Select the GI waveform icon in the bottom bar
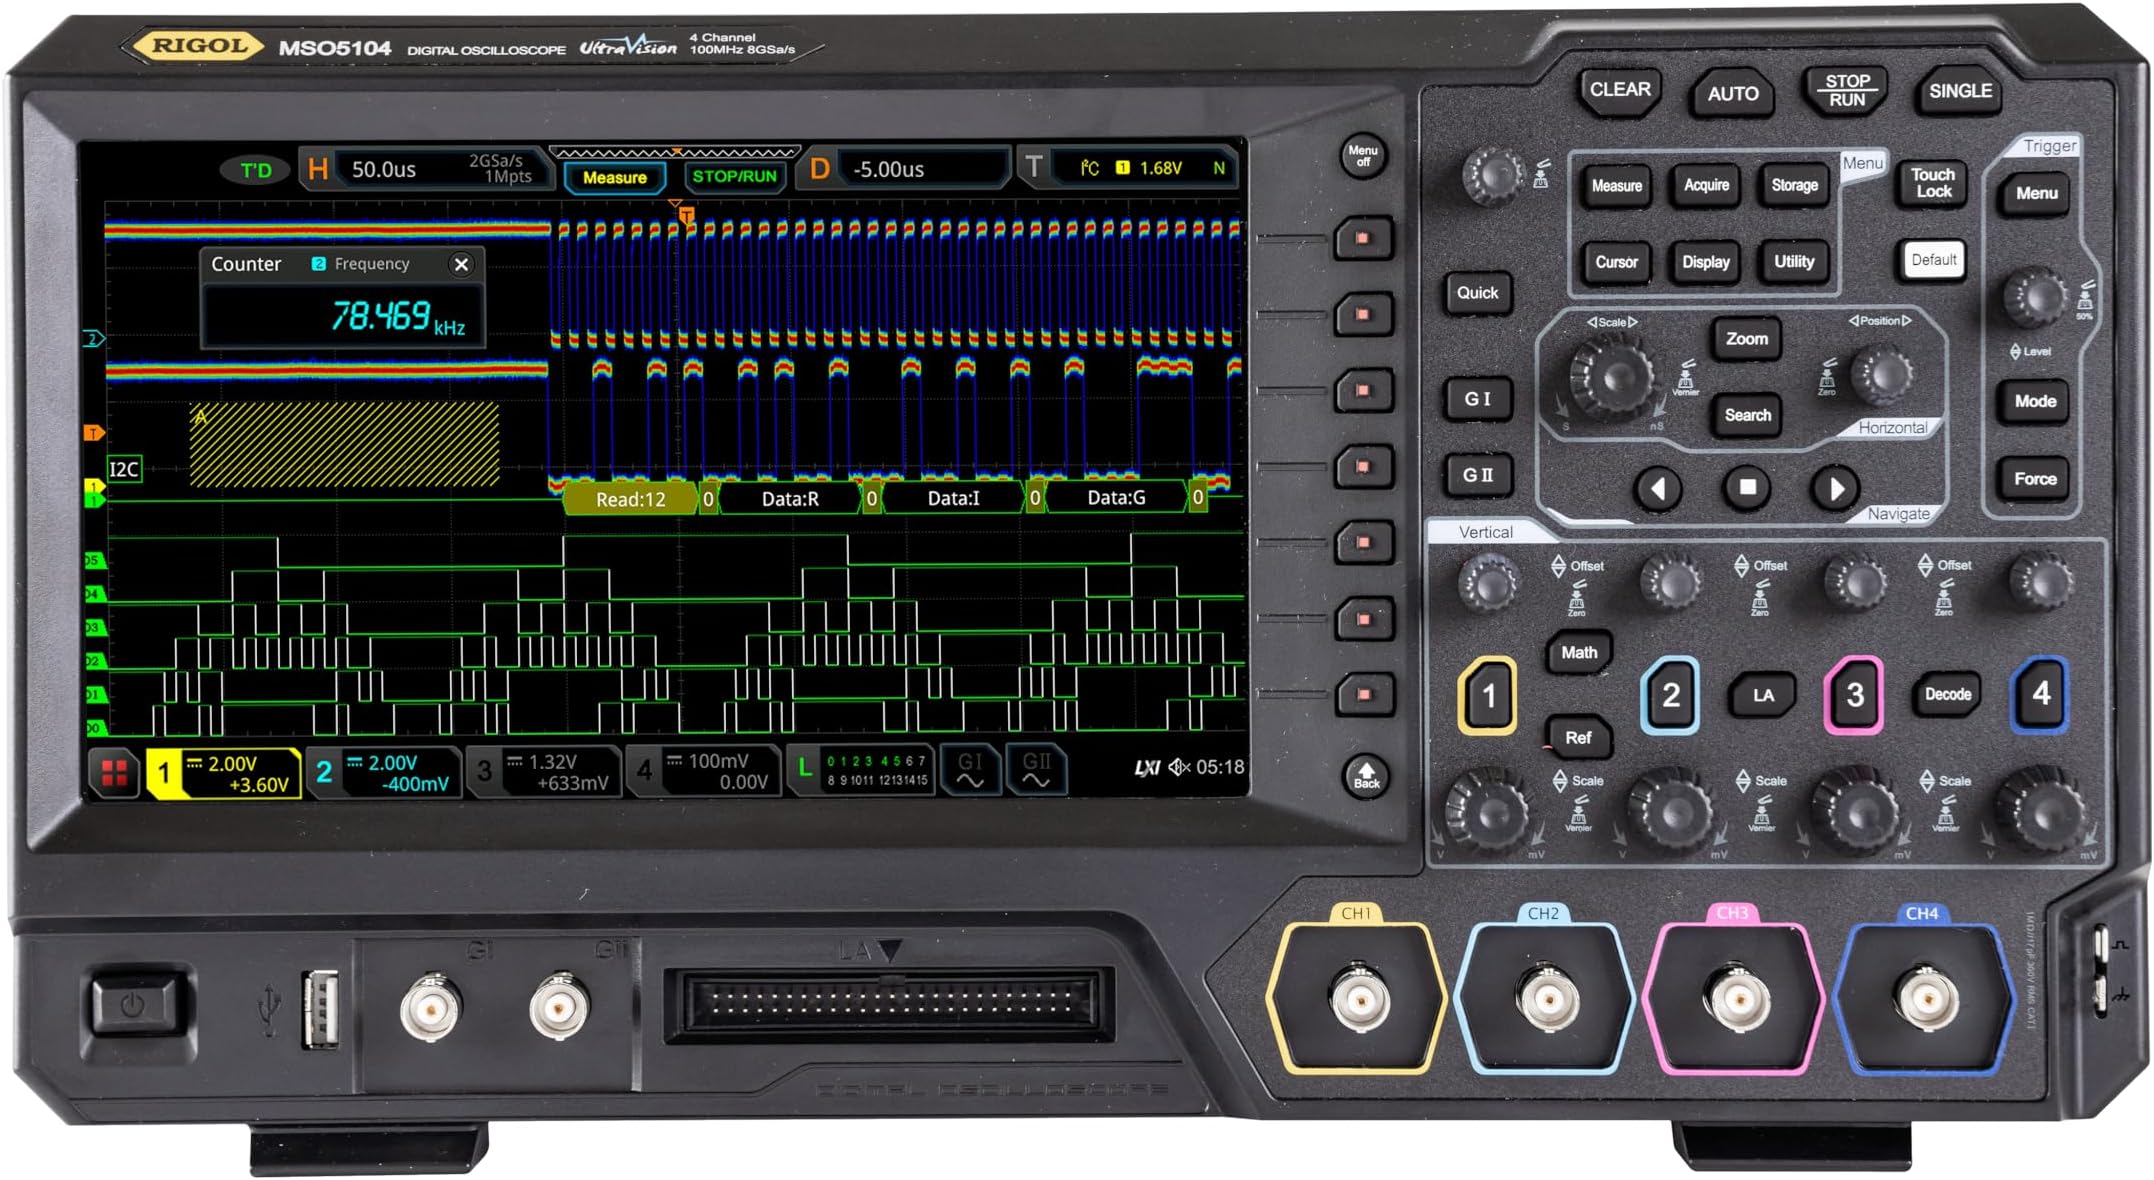Viewport: 2154px width, 1180px height. pos(968,770)
